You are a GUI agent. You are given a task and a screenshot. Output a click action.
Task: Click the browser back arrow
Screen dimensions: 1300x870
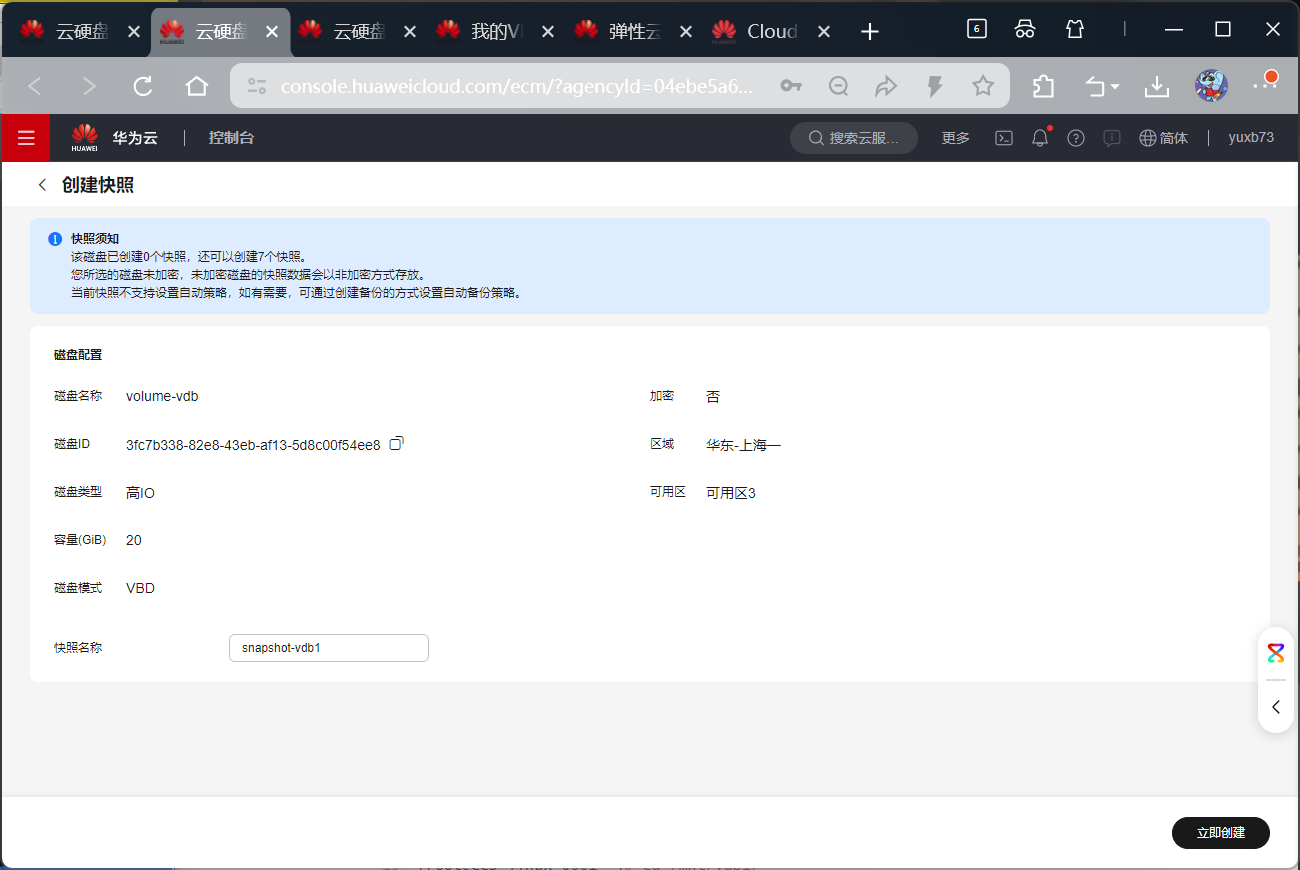(35, 86)
